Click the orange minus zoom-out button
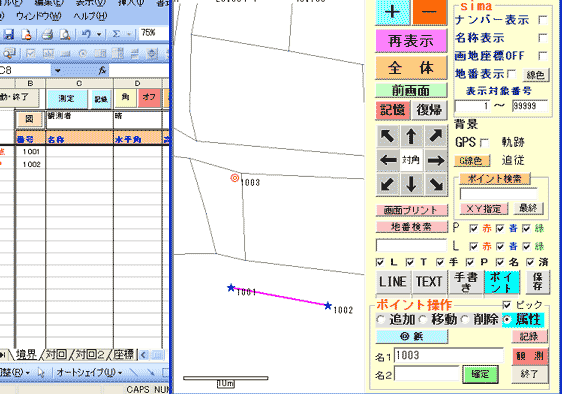 click(429, 12)
